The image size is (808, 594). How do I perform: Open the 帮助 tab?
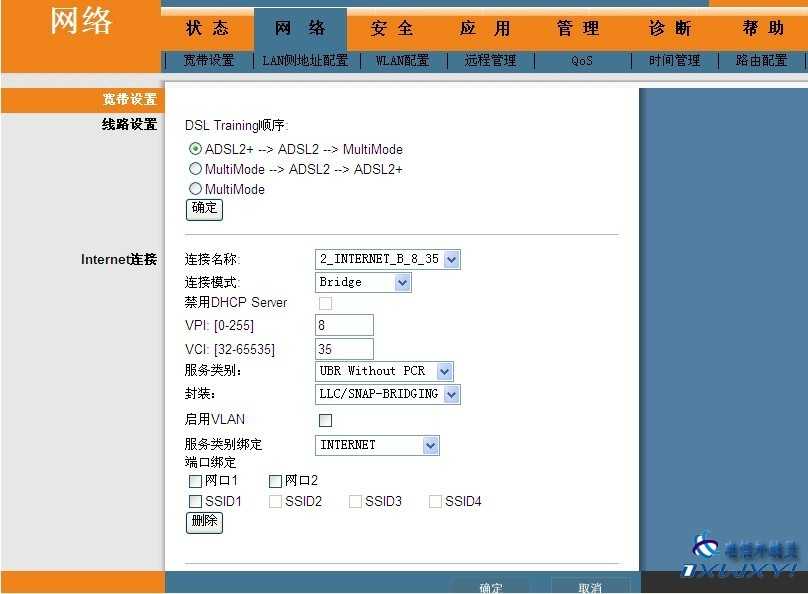(x=763, y=28)
